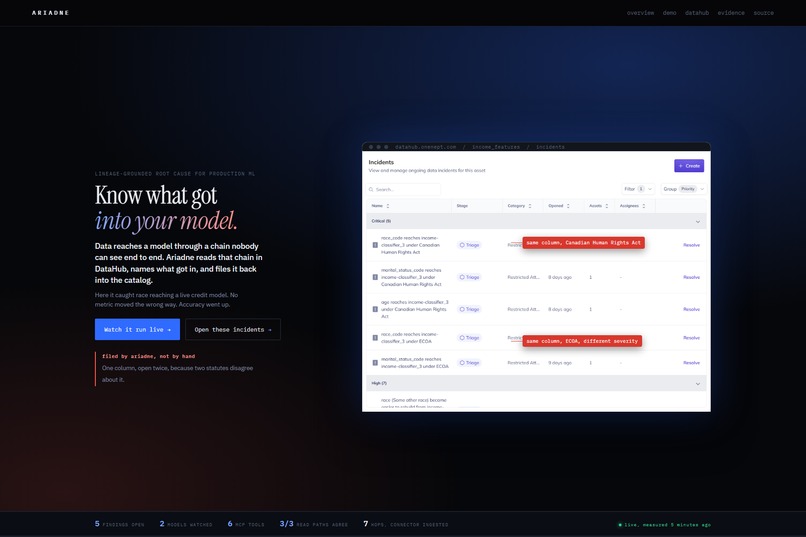Open incident 'race_code reaches income-classifier_3 under Canadian Human Rights Act'

pos(410,245)
